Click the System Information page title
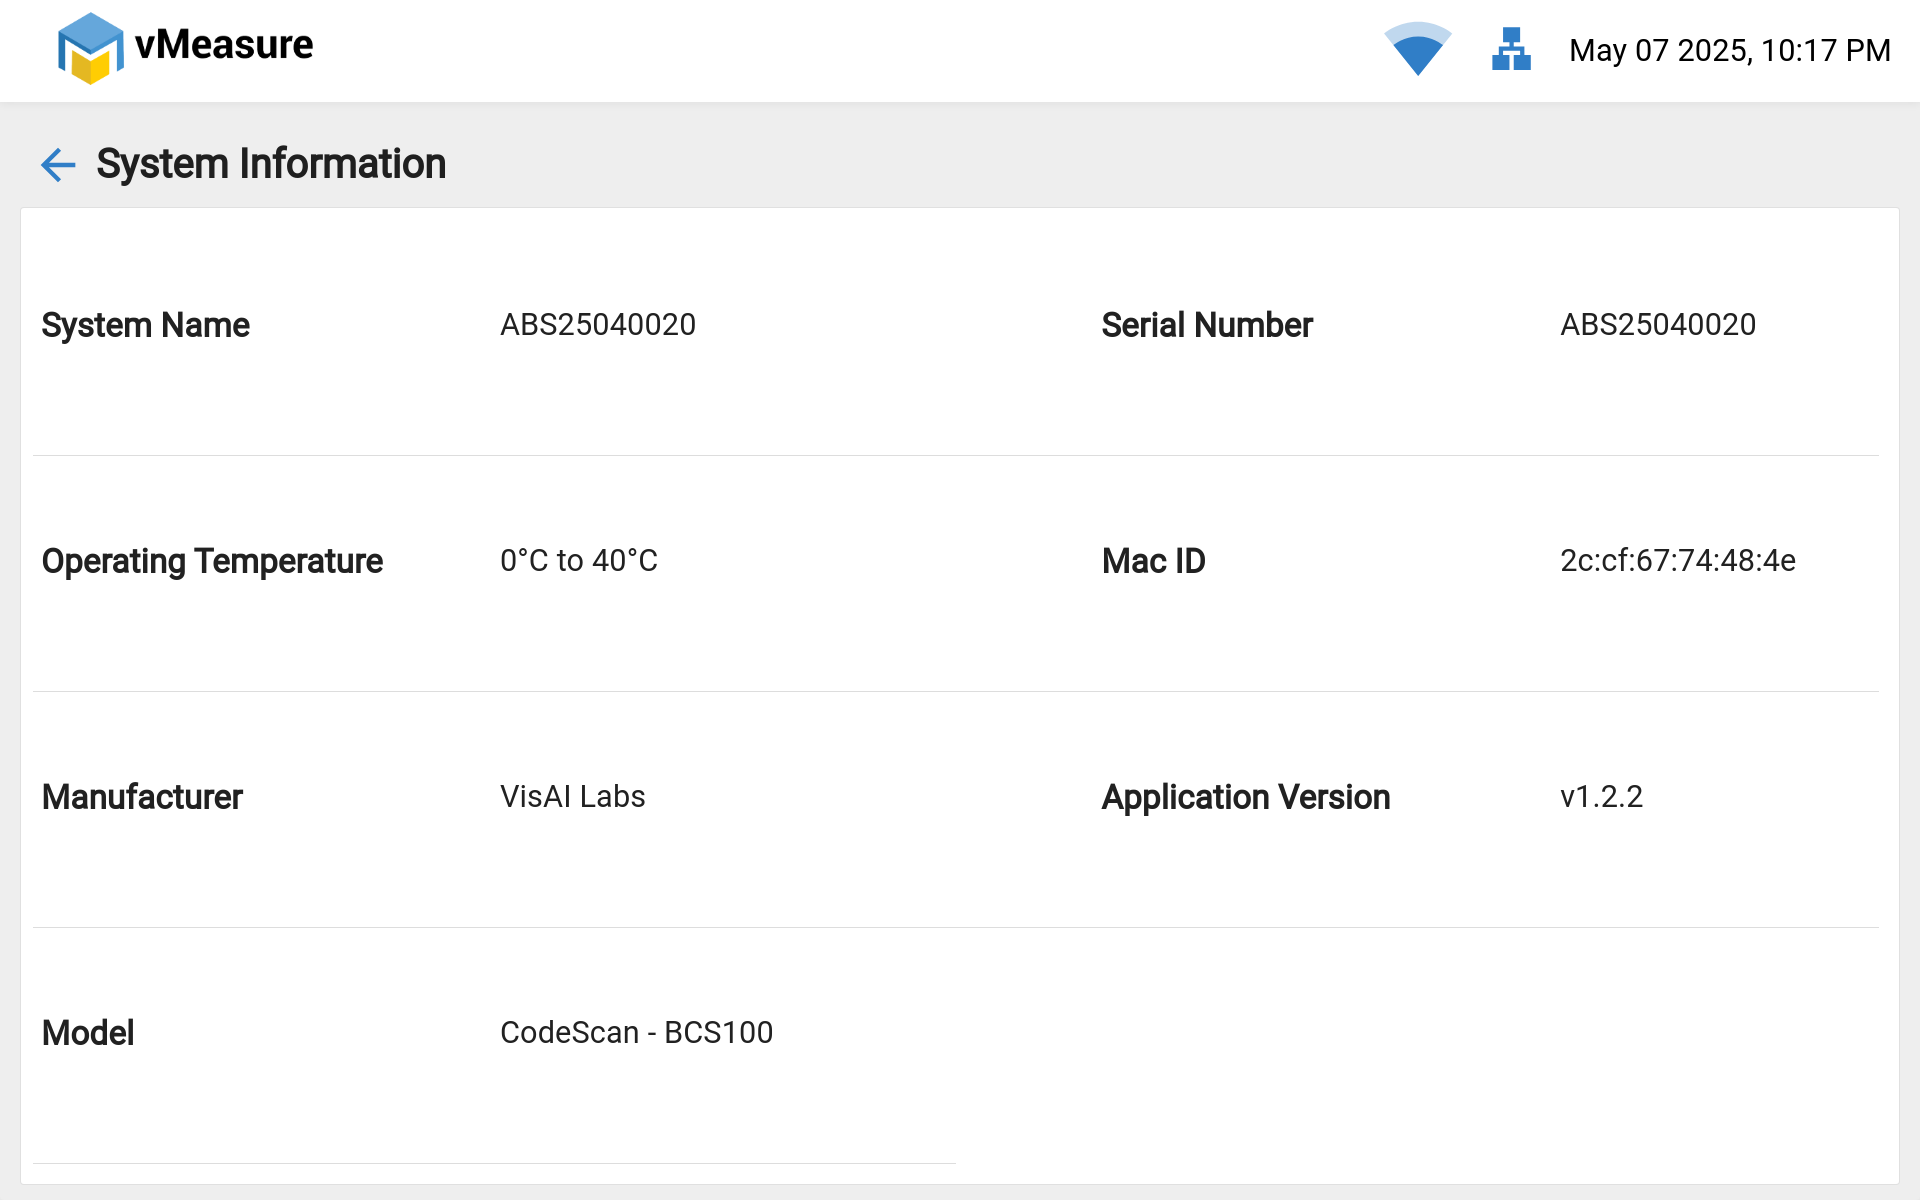1920x1200 pixels. coord(271,164)
